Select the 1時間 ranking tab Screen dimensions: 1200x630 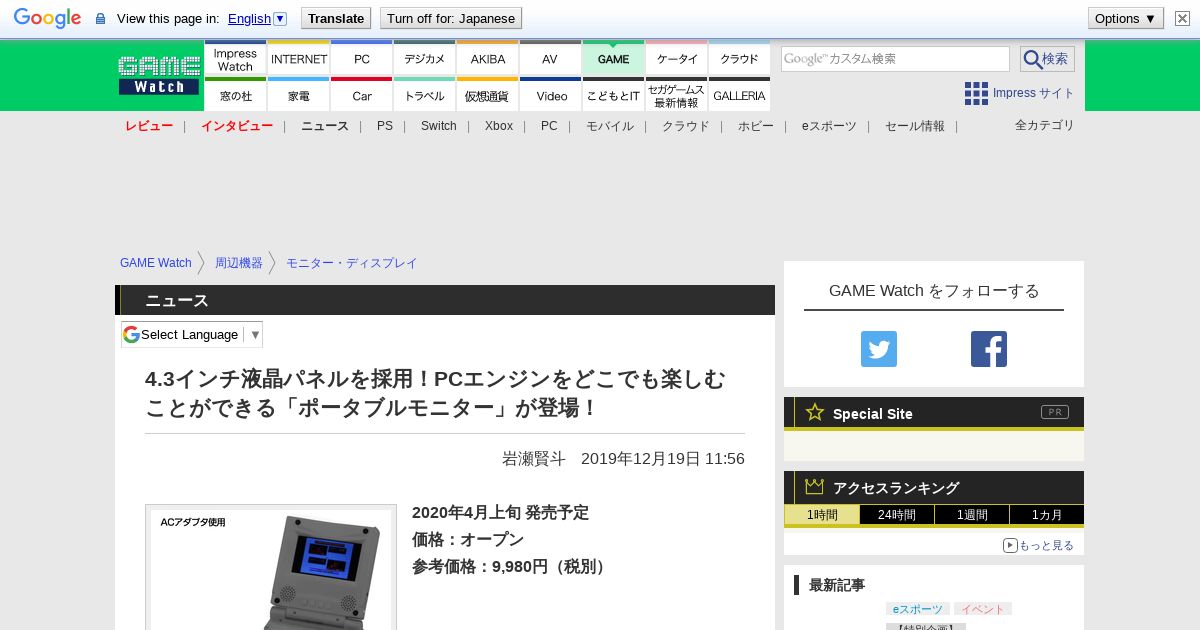(x=822, y=515)
